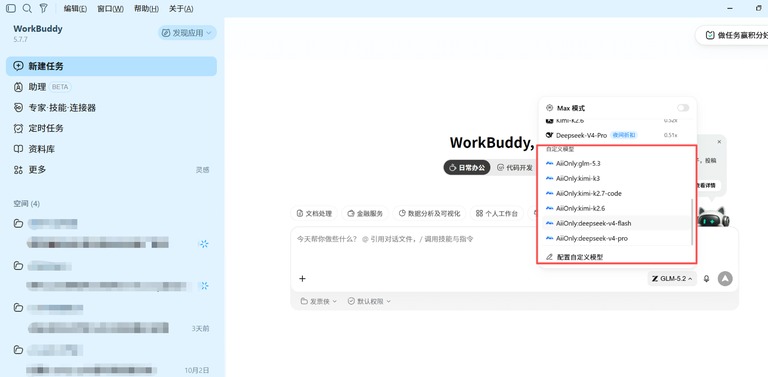Expand the 发现应用 dropdown
Screen dimensions: 768x377
tap(187, 33)
